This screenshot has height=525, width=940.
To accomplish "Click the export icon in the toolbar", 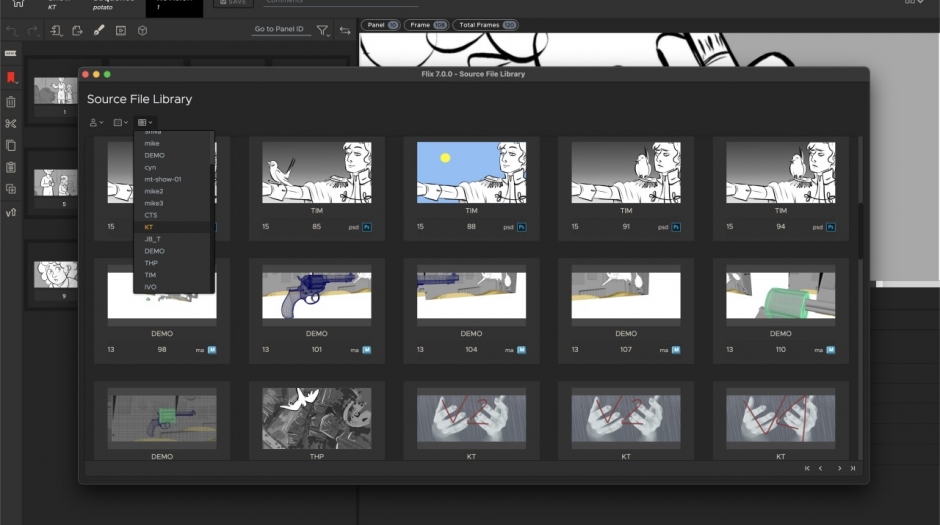I will (77, 31).
